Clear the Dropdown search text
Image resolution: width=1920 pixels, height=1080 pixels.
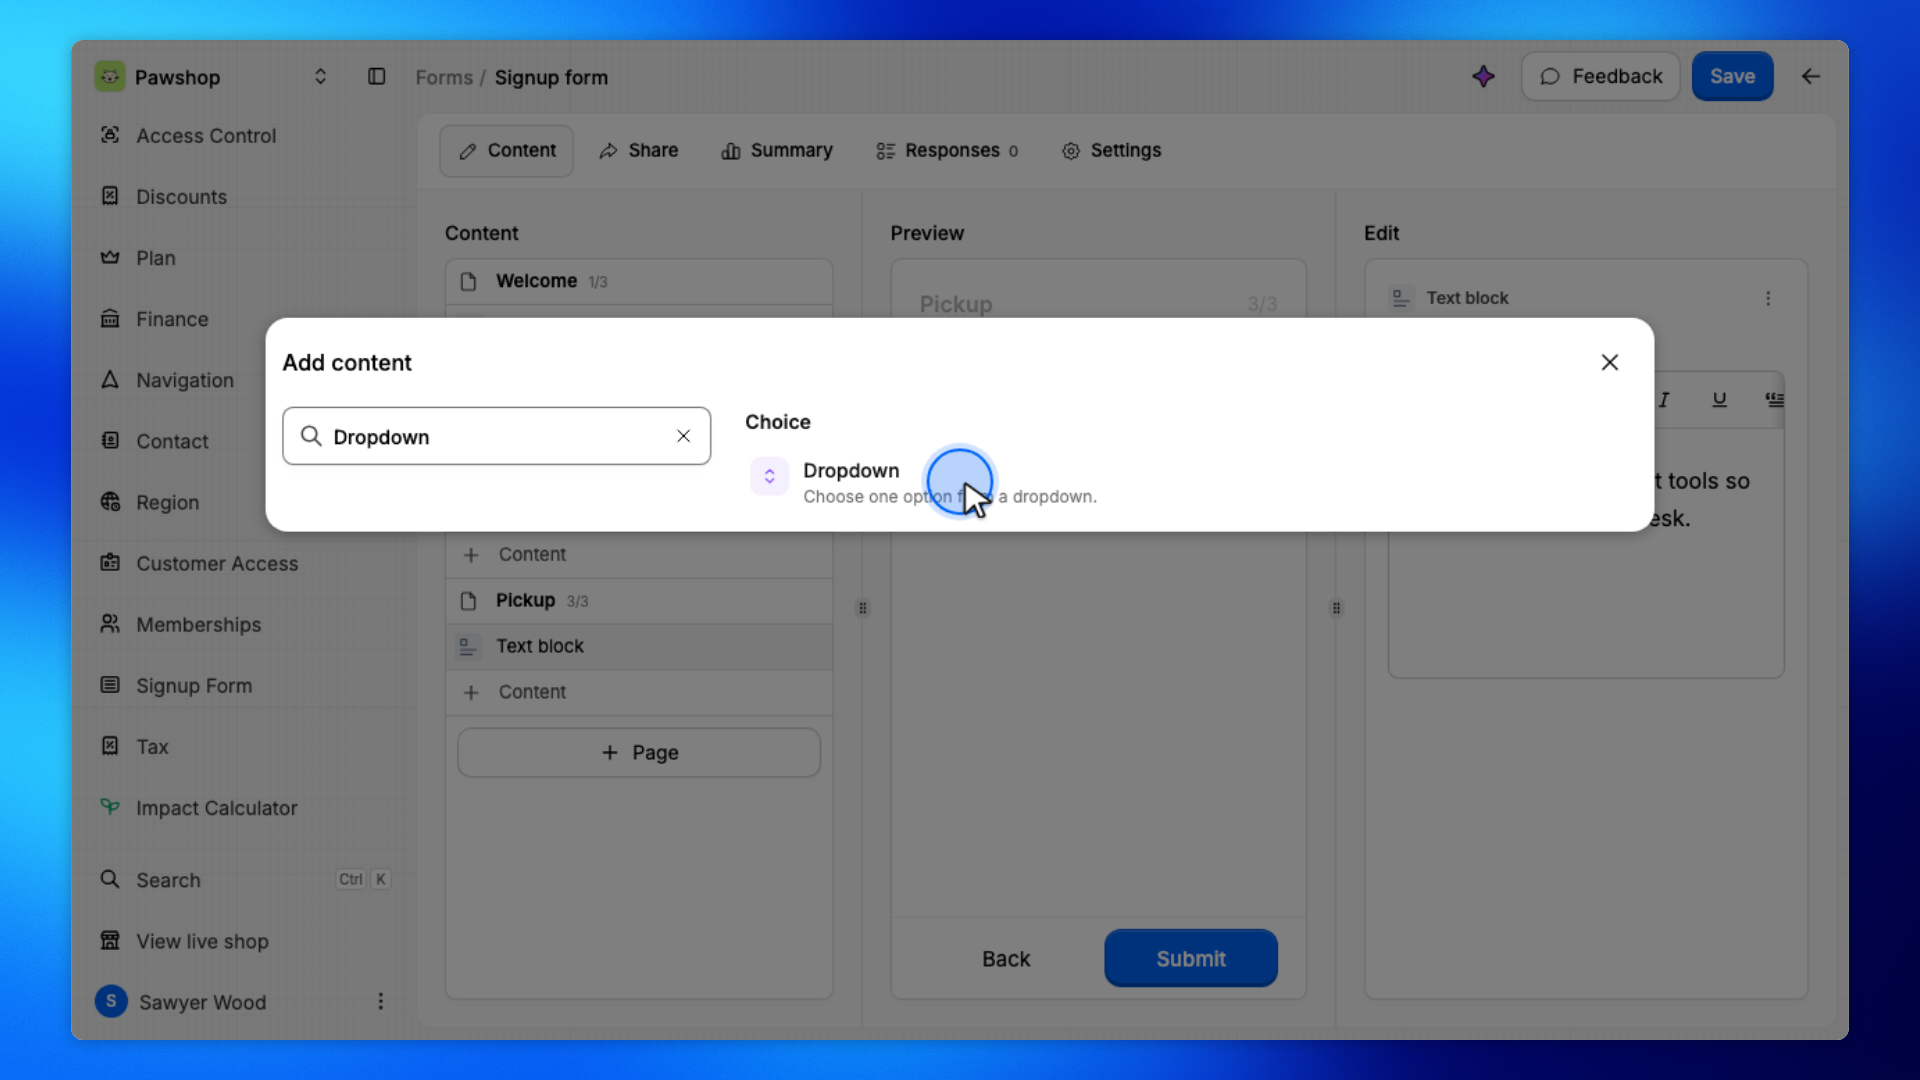(x=684, y=436)
